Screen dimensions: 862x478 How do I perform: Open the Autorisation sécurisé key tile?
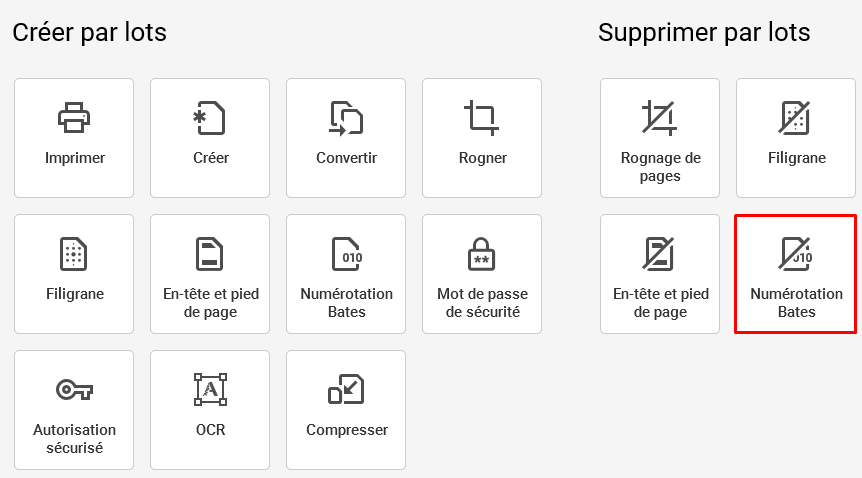pos(74,410)
